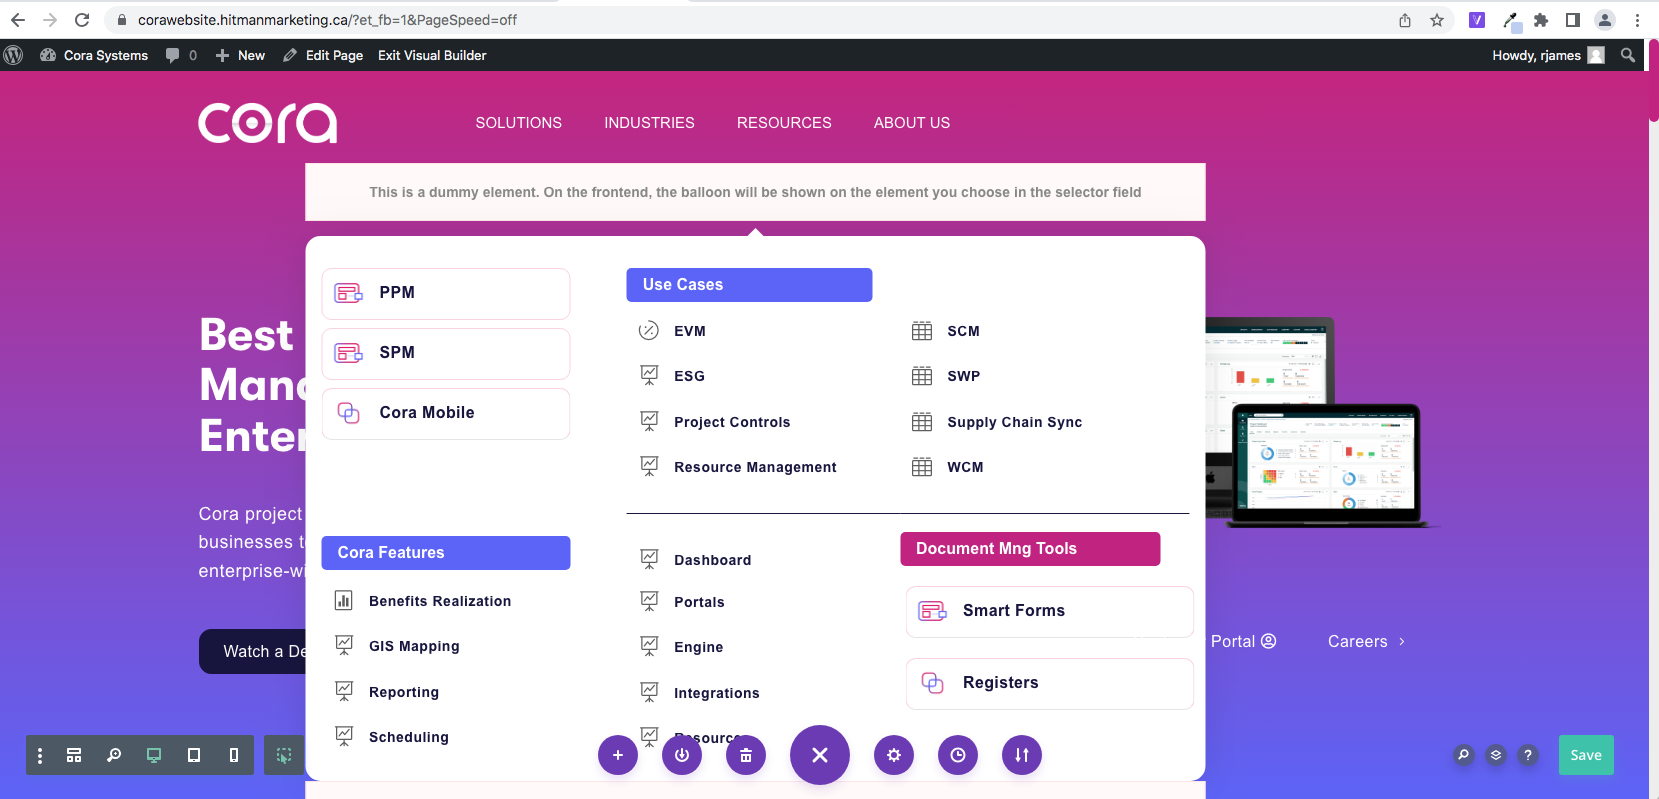This screenshot has width=1659, height=799.
Task: Click the New item in admin bar
Action: pos(240,55)
